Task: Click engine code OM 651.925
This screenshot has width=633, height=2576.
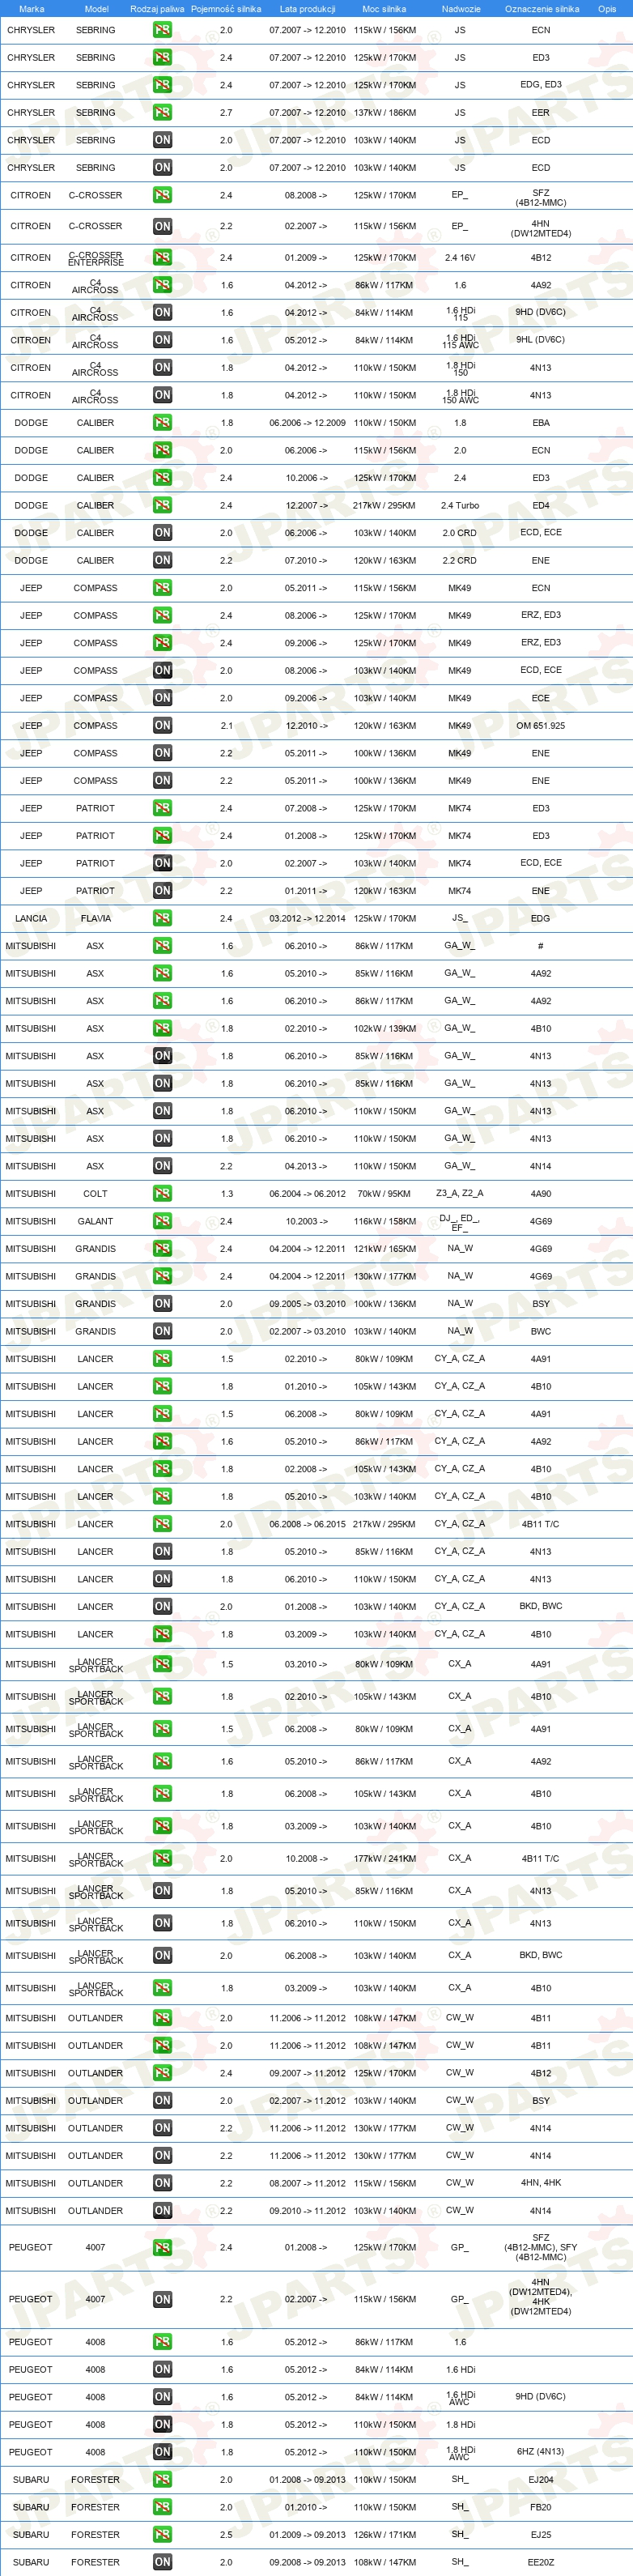Action: pyautogui.click(x=541, y=726)
